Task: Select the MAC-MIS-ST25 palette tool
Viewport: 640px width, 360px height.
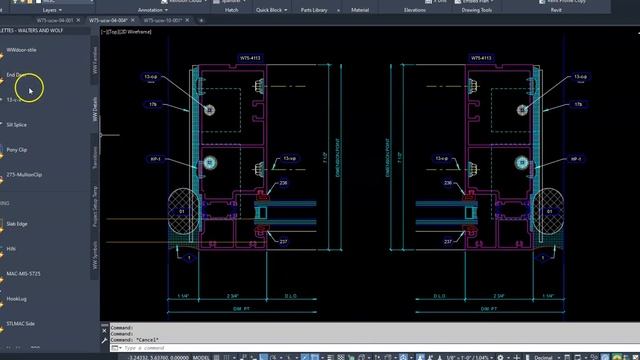Action: tap(23, 273)
